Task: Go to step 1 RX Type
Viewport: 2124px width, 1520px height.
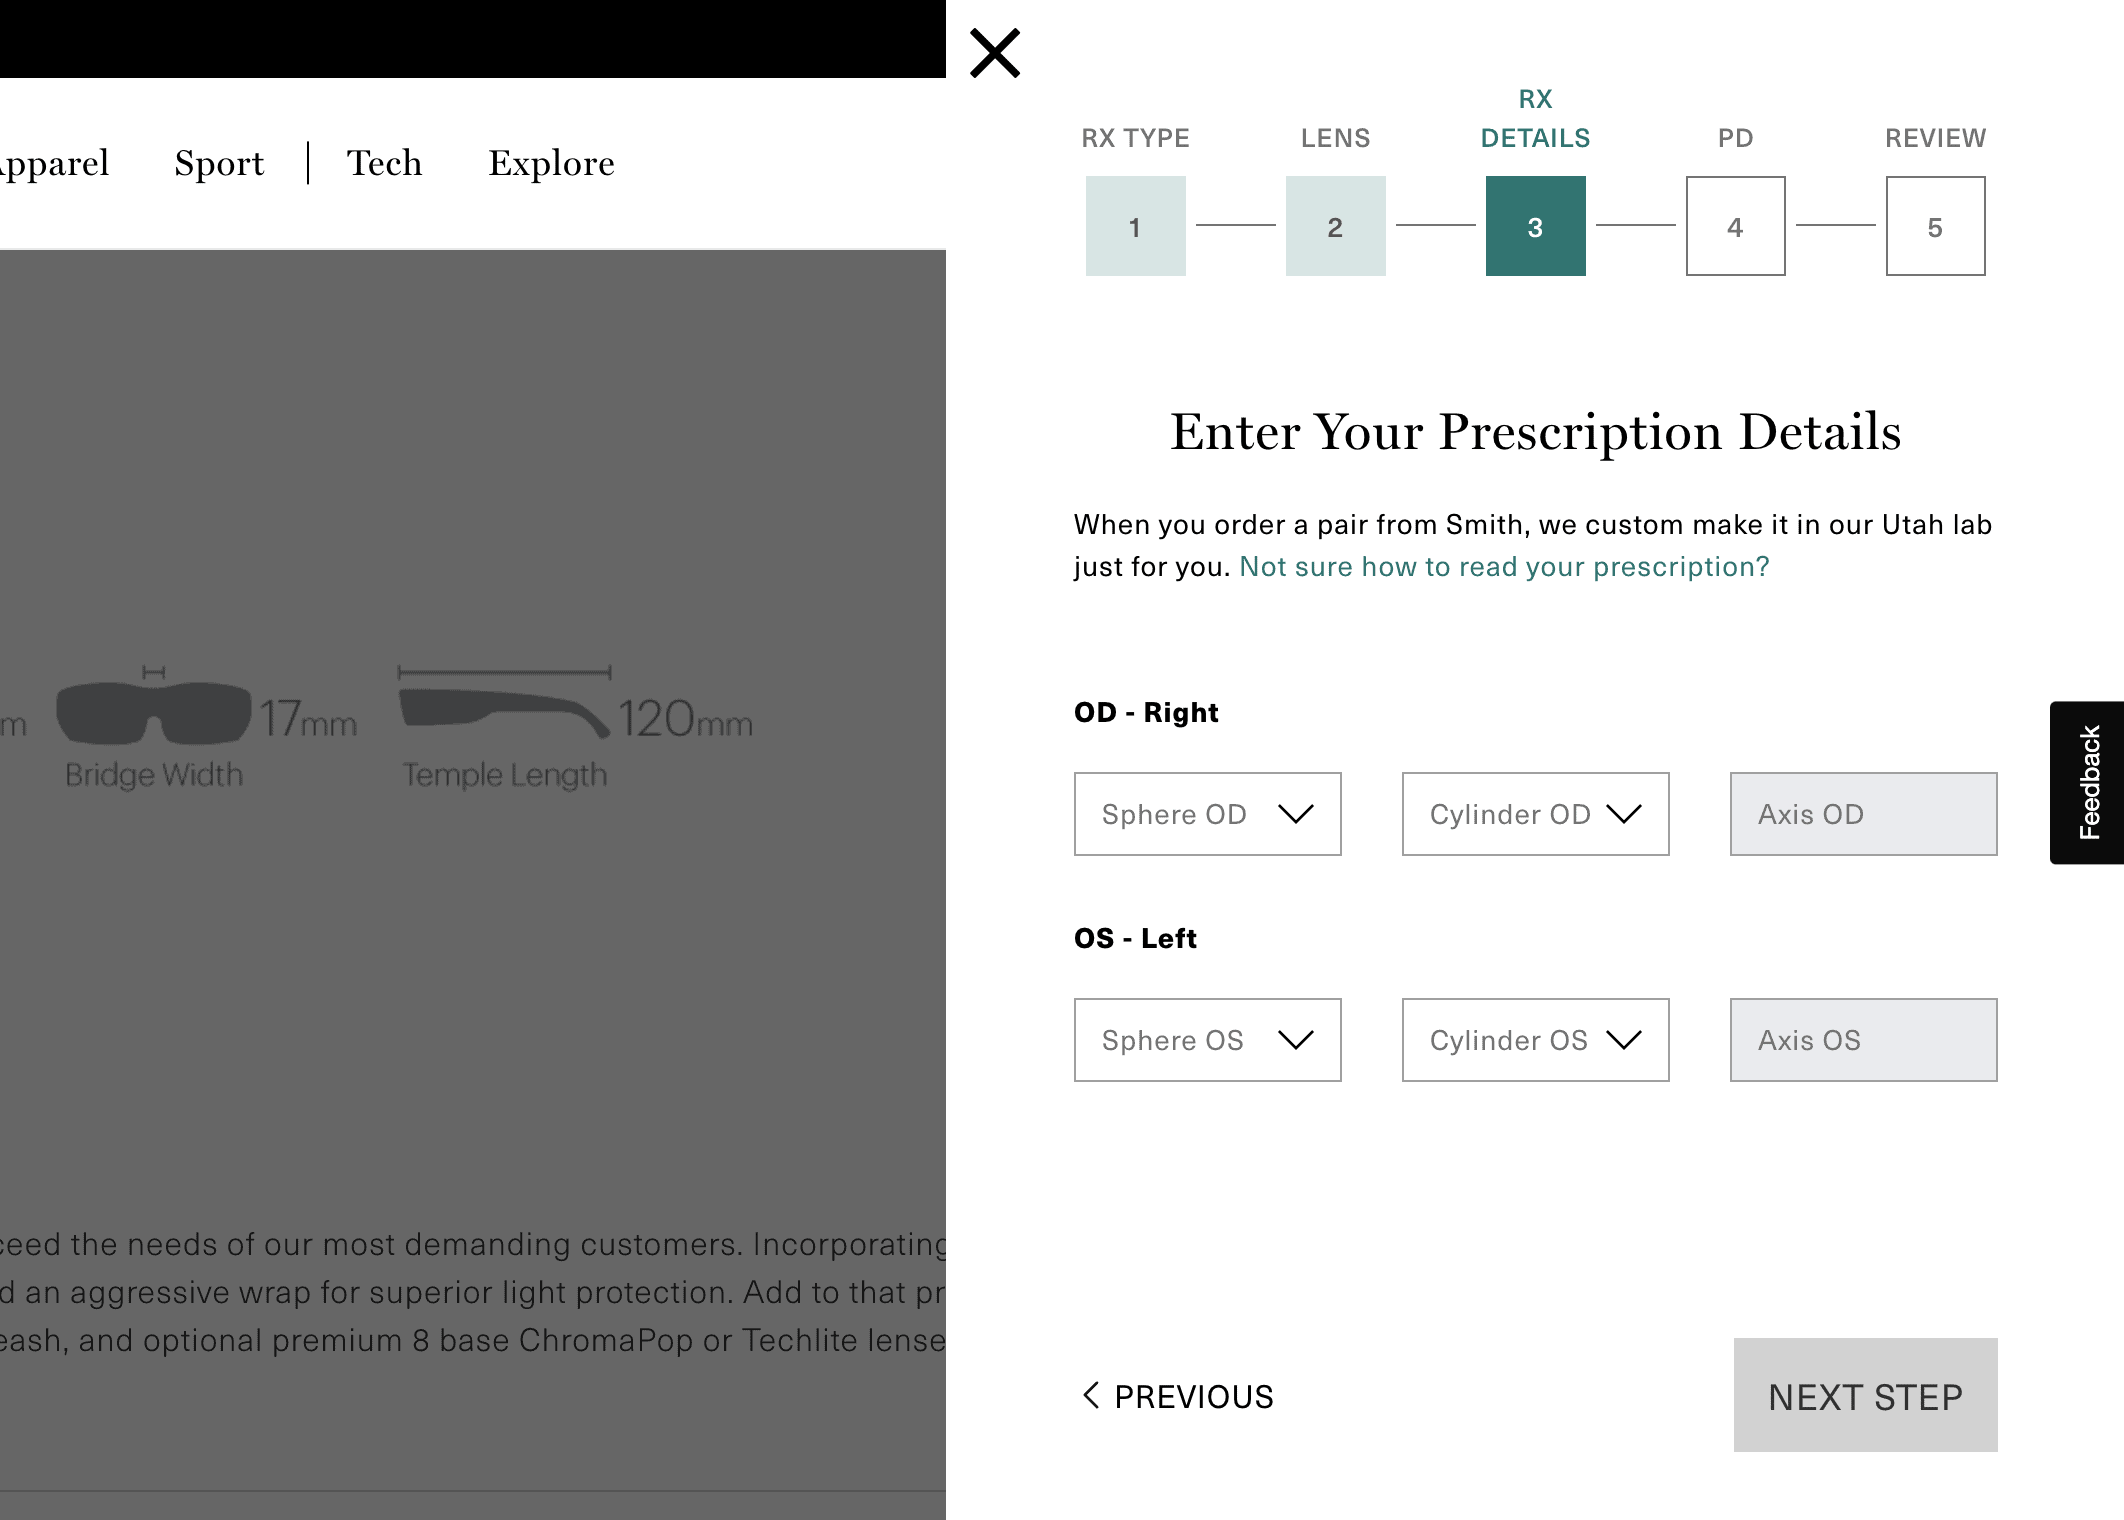Action: point(1135,226)
